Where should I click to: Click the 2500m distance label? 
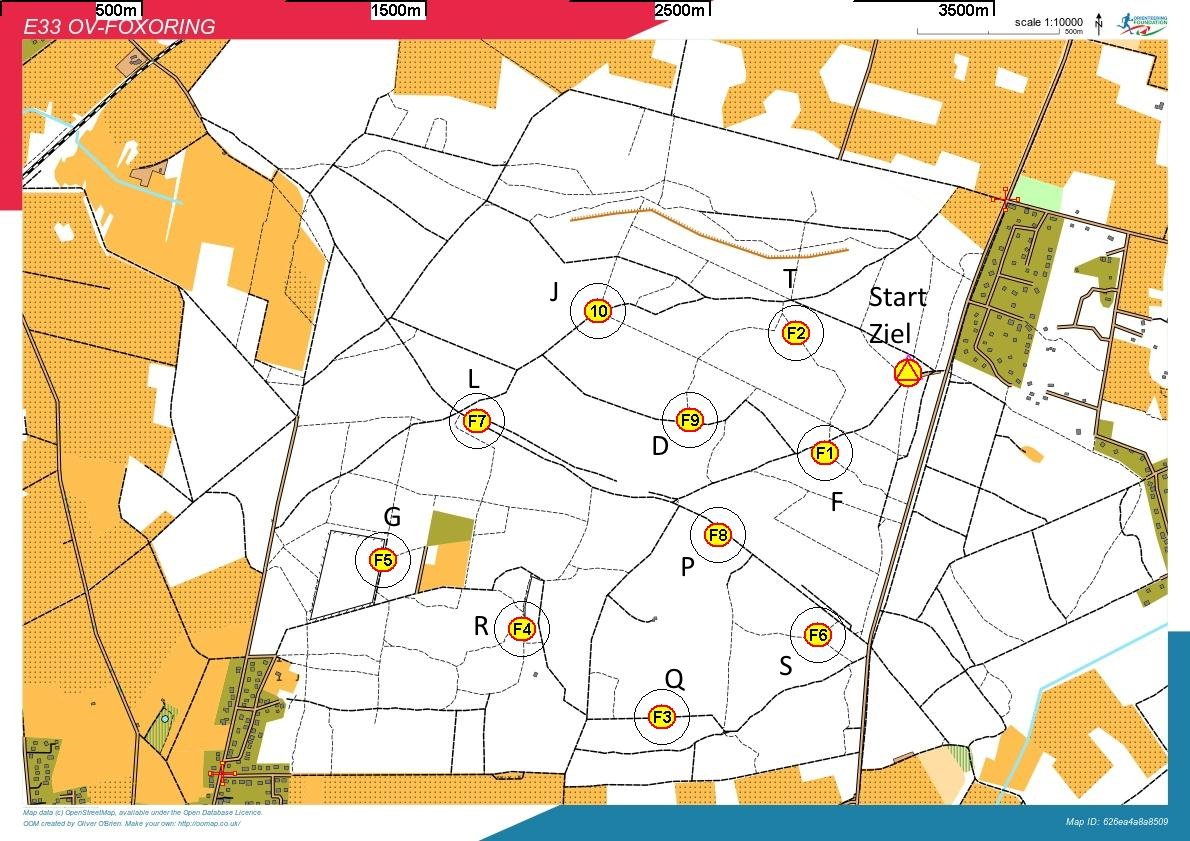pyautogui.click(x=681, y=10)
